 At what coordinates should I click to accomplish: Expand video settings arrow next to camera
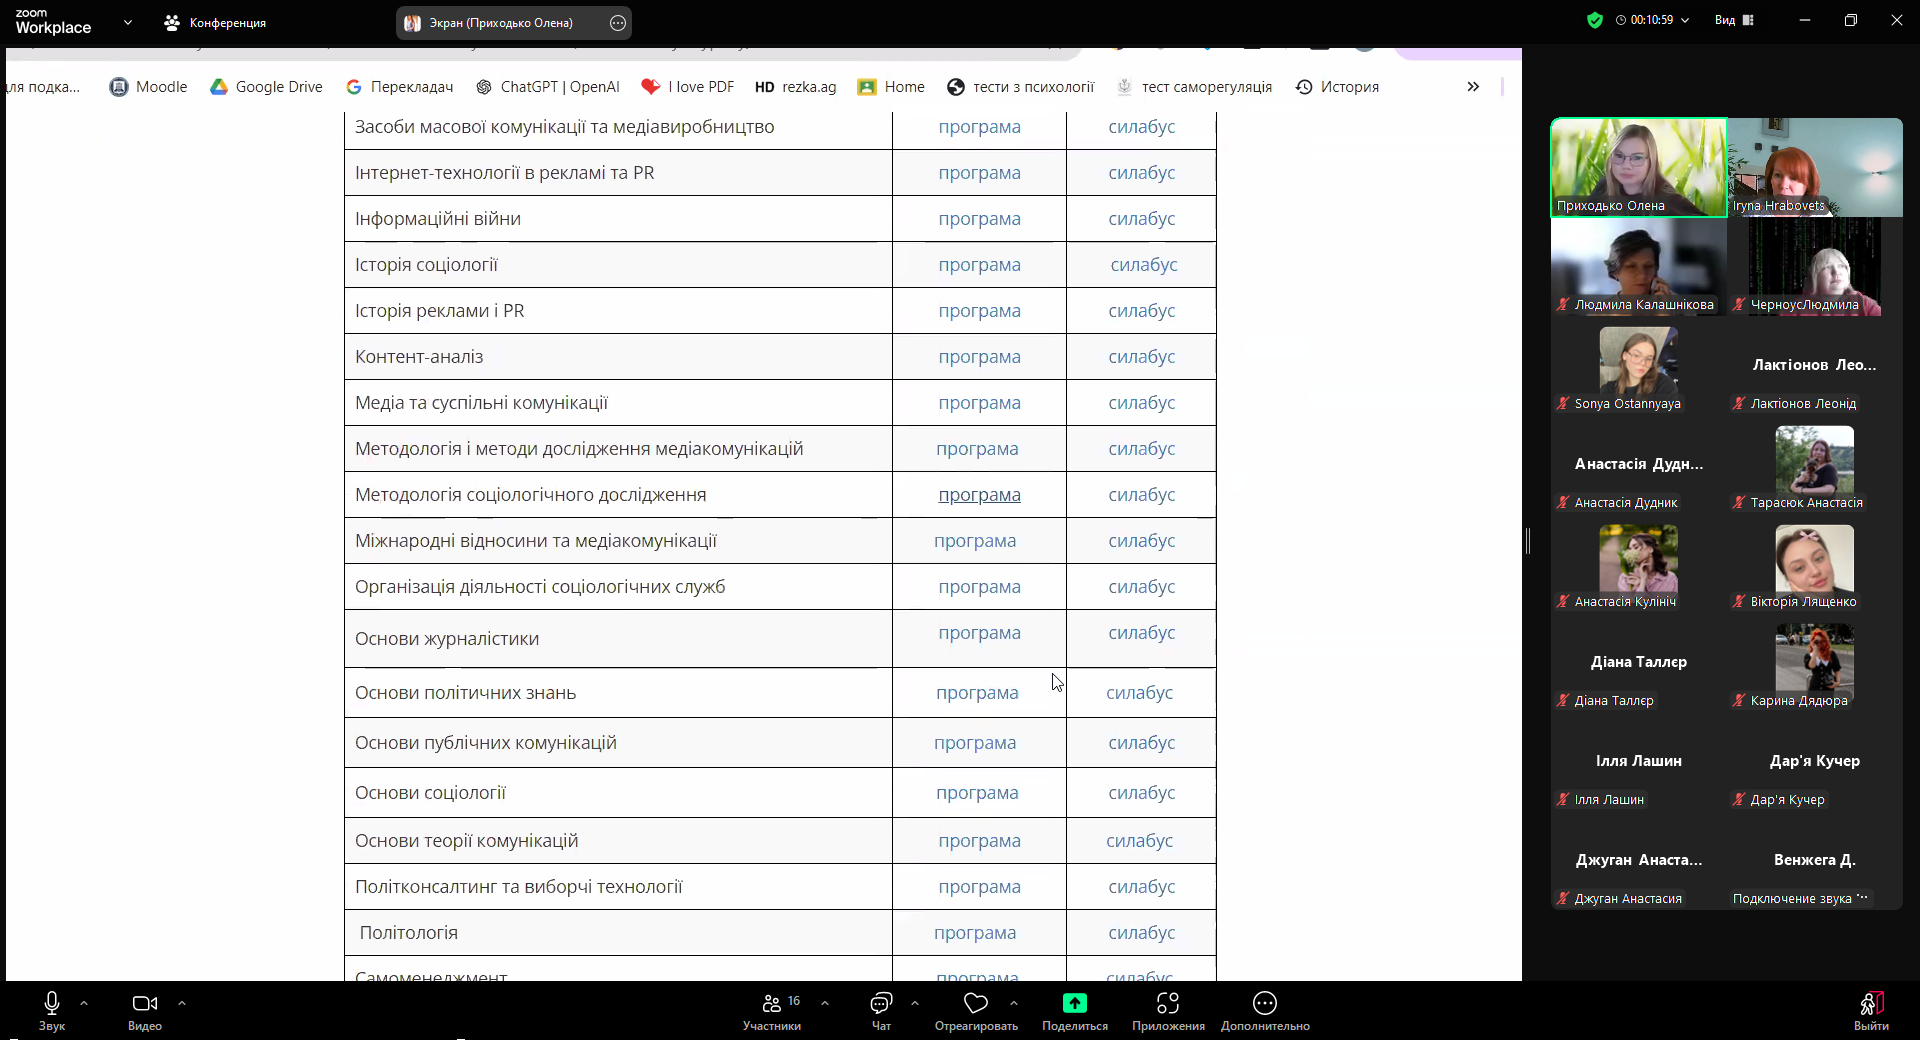click(x=182, y=1002)
